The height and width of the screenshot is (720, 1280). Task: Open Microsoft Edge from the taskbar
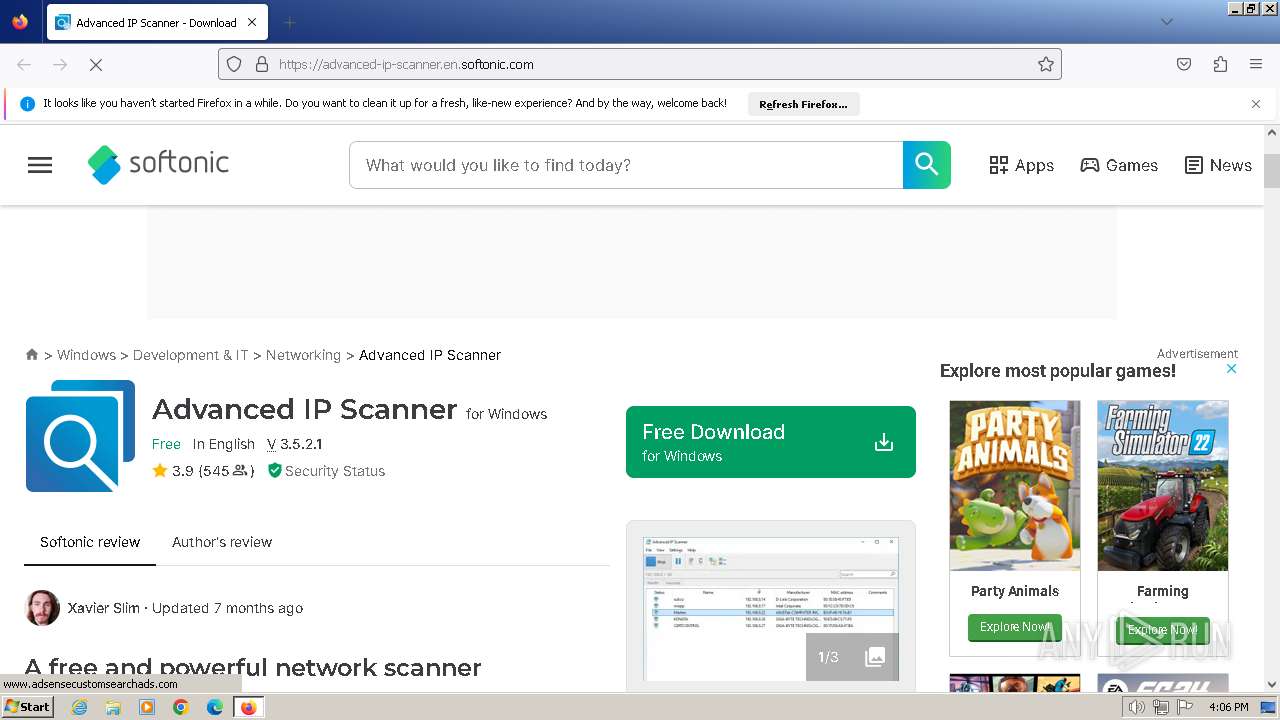(215, 707)
